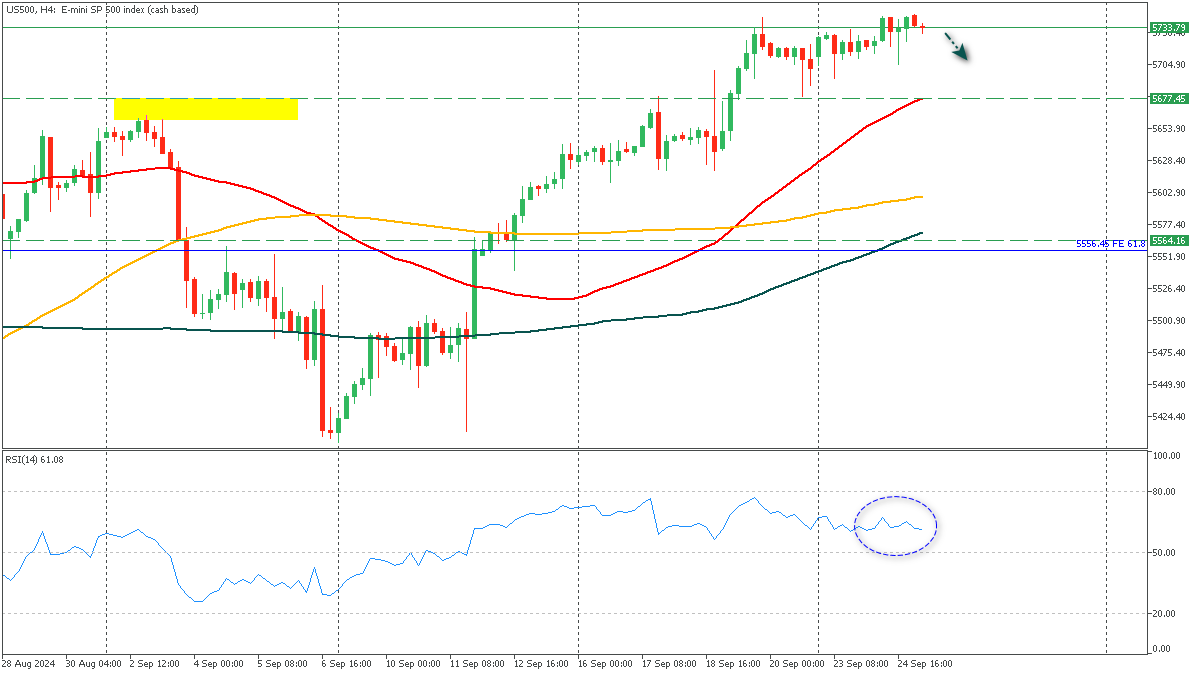Click the 28 Aug 2024 date label
The width and height of the screenshot is (1200, 675).
coord(27,663)
